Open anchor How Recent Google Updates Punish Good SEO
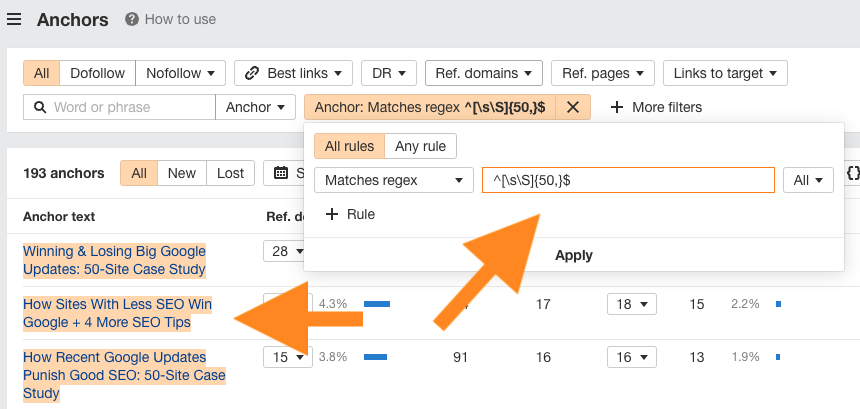This screenshot has width=860, height=409. point(124,375)
